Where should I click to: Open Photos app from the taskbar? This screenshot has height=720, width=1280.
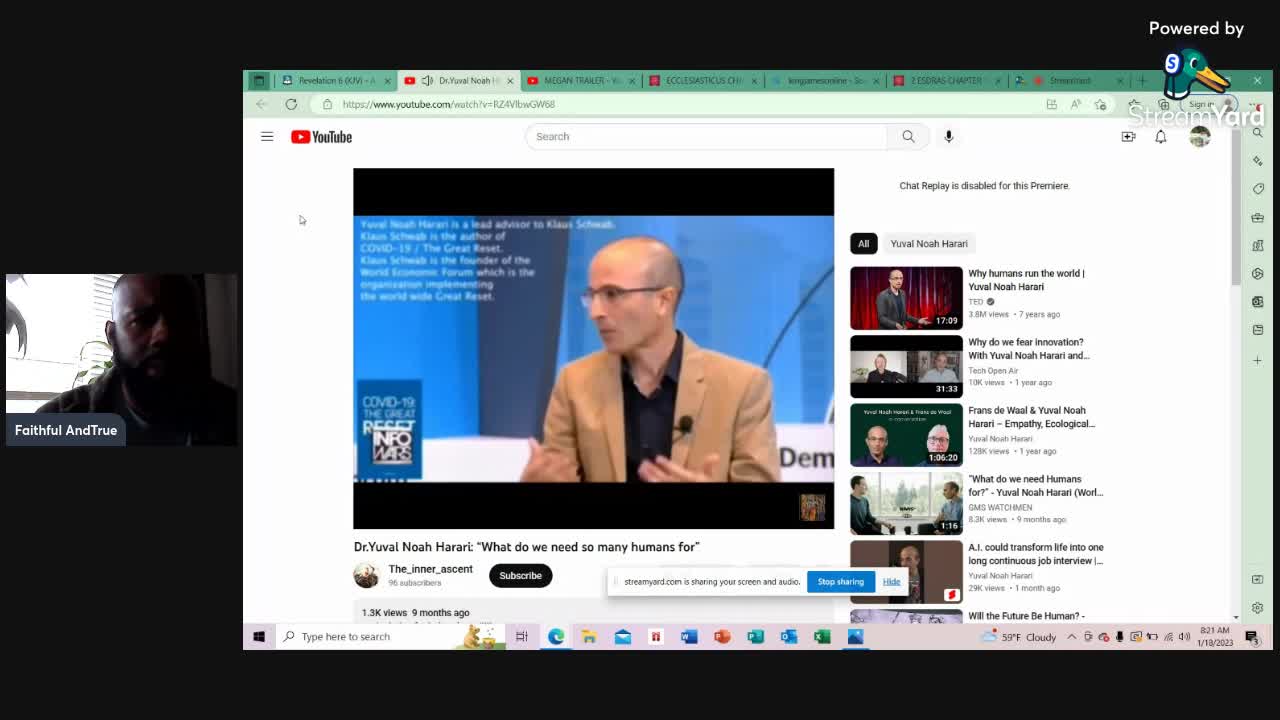[855, 636]
